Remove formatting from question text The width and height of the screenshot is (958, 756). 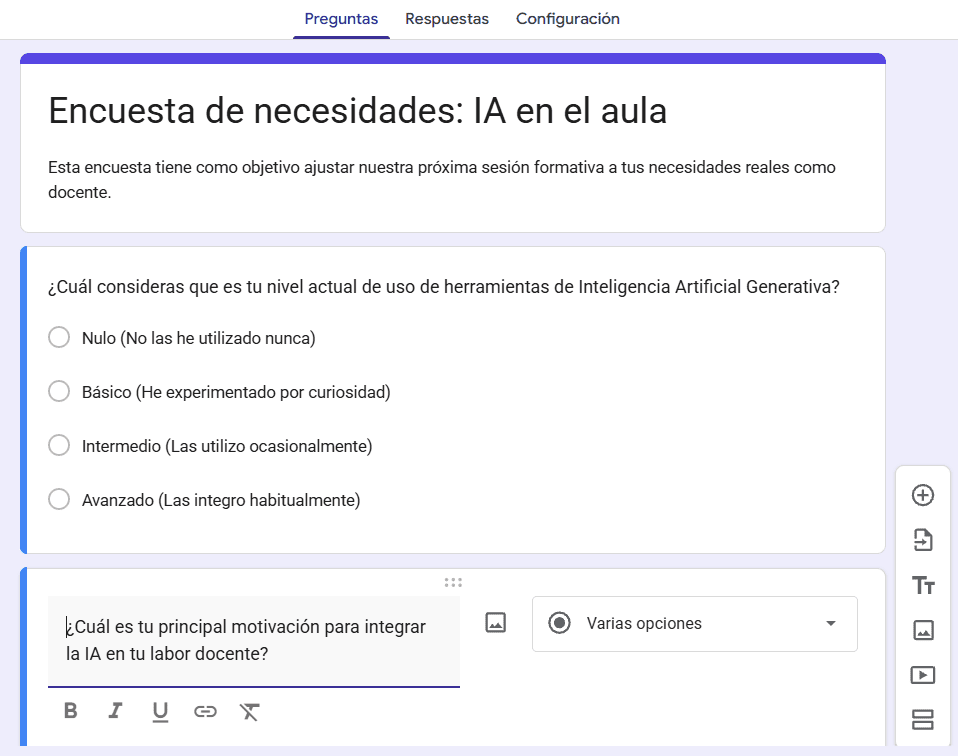click(x=249, y=711)
